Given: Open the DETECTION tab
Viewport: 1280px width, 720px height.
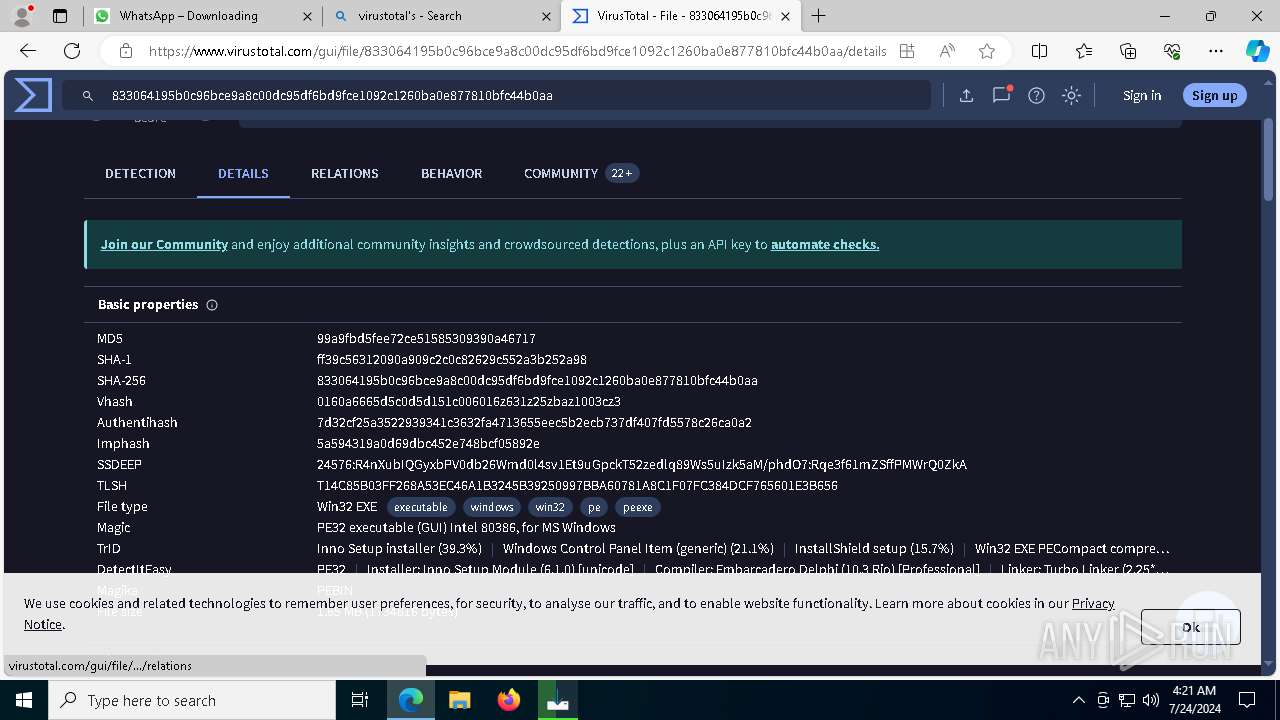Looking at the screenshot, I should pyautogui.click(x=140, y=173).
